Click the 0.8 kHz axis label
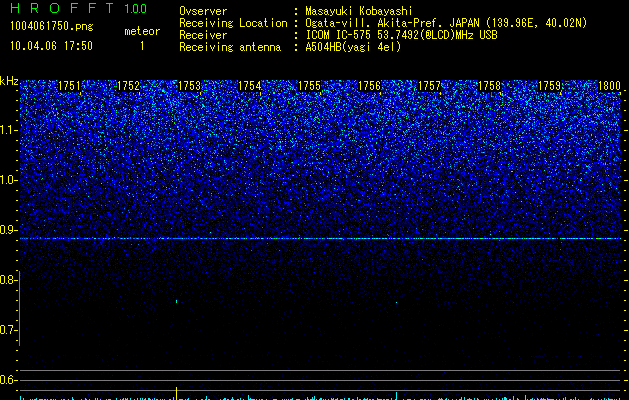 point(9,280)
